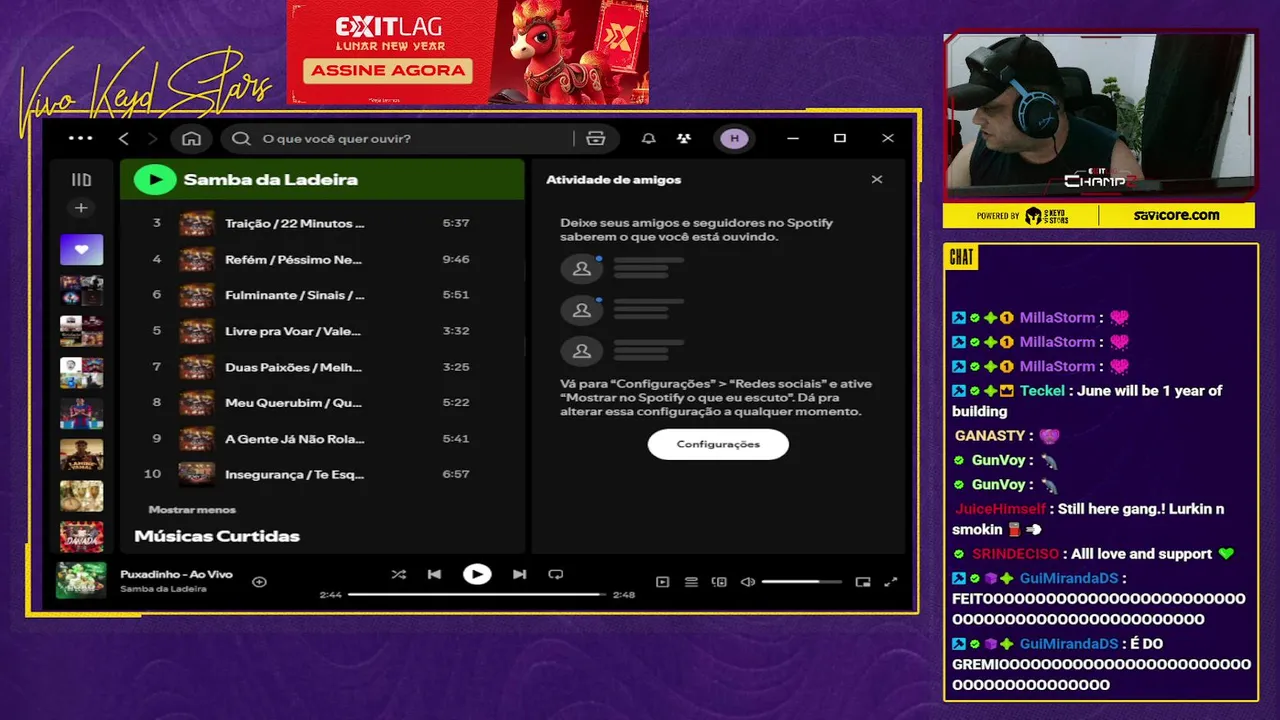Click 'ASSINE AGORA' on the ExitLag banner
Viewport: 1280px width, 720px height.
coord(389,70)
